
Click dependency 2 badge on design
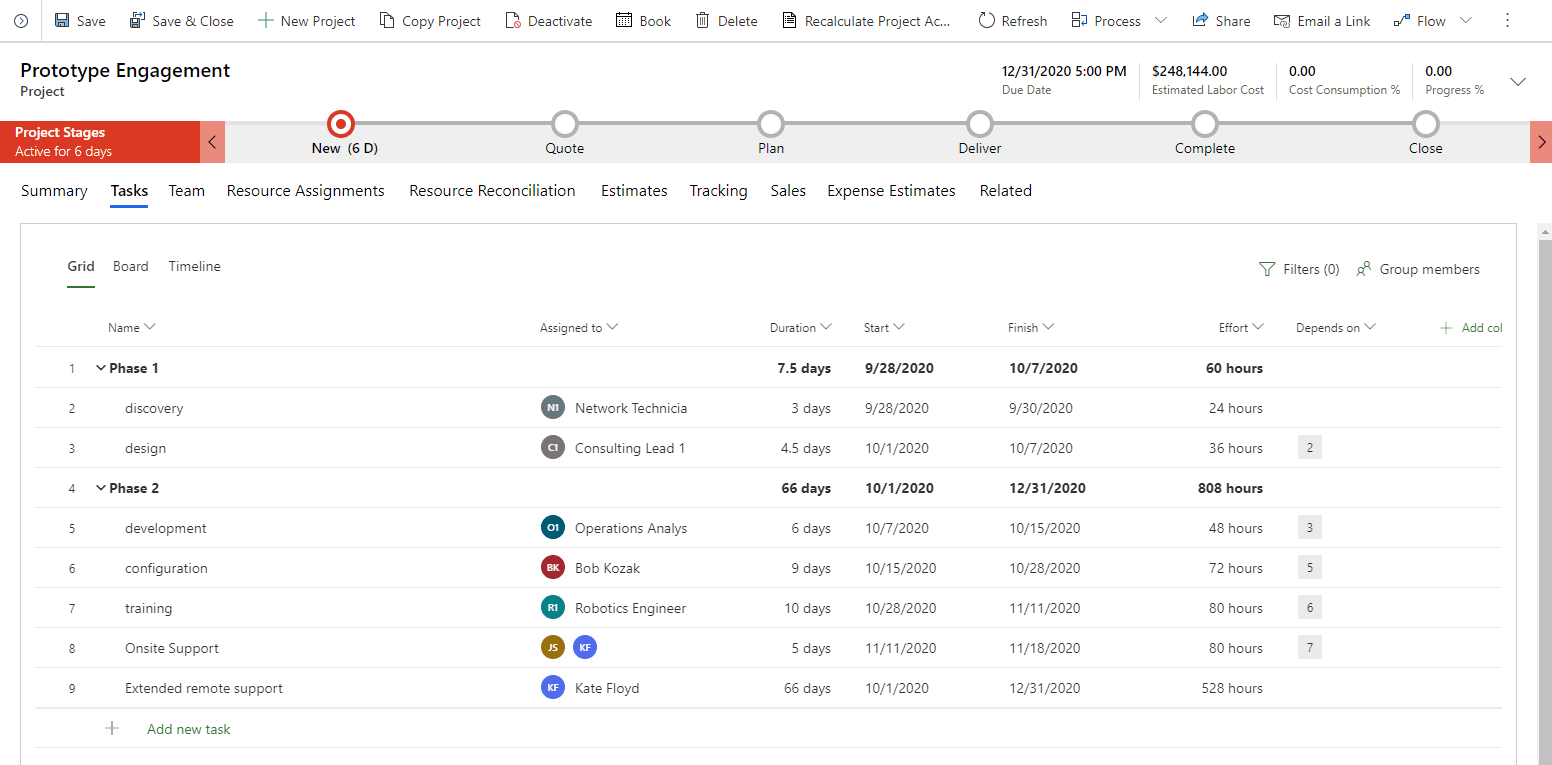pos(1310,448)
